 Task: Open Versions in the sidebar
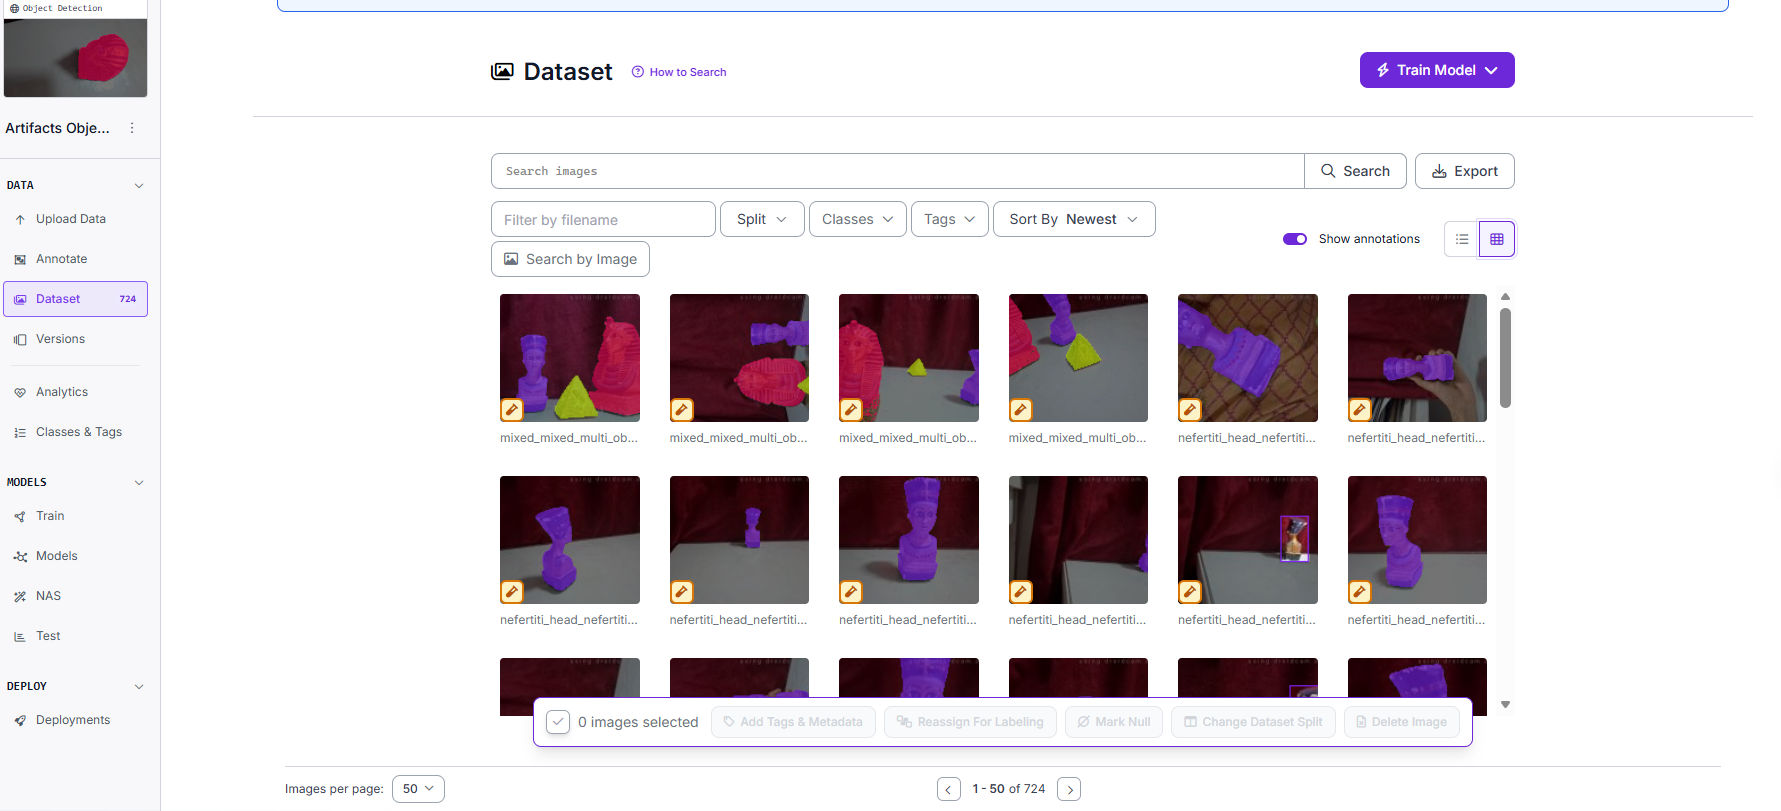60,339
